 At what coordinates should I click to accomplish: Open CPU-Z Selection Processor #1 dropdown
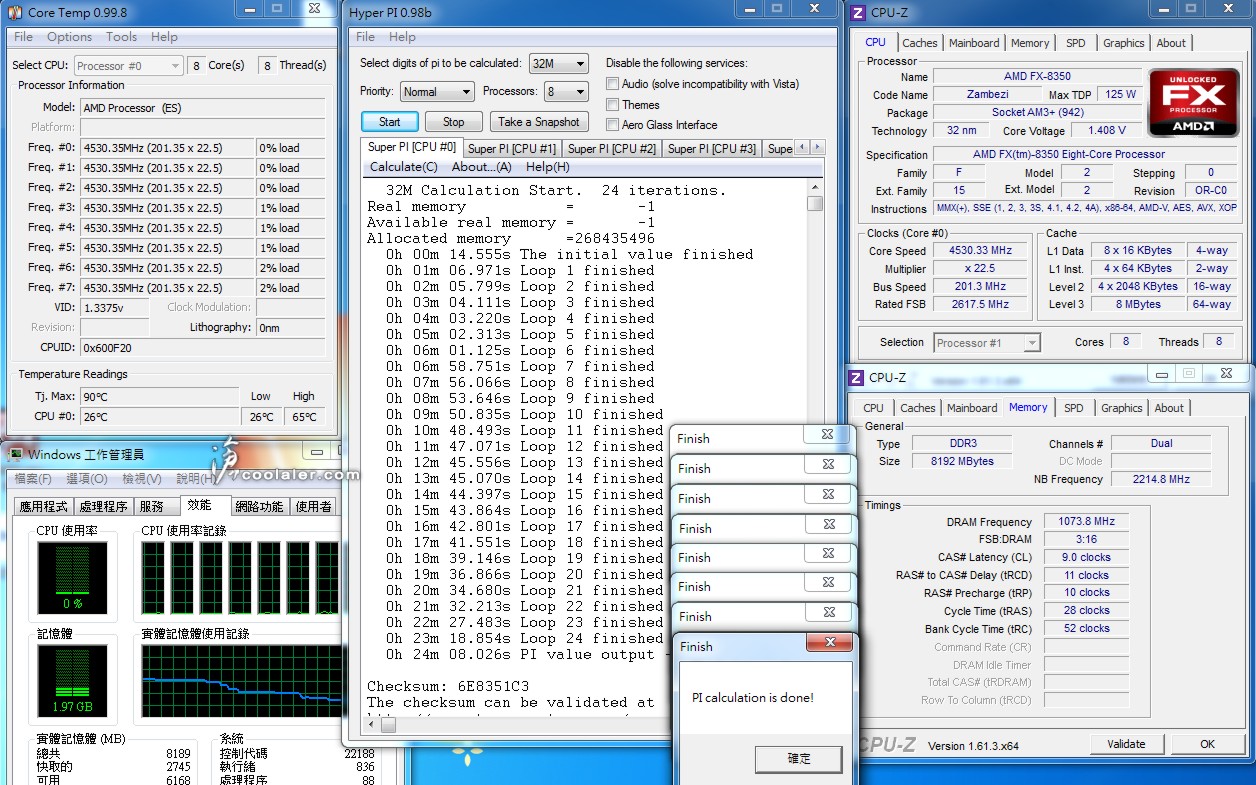987,343
